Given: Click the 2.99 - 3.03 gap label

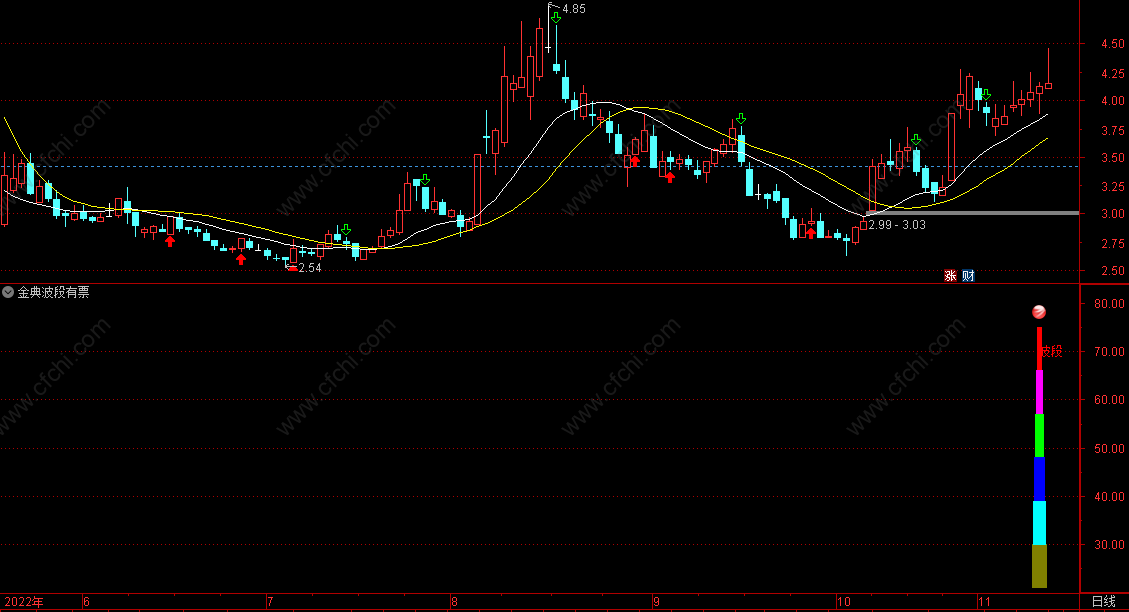Looking at the screenshot, I should click(897, 225).
